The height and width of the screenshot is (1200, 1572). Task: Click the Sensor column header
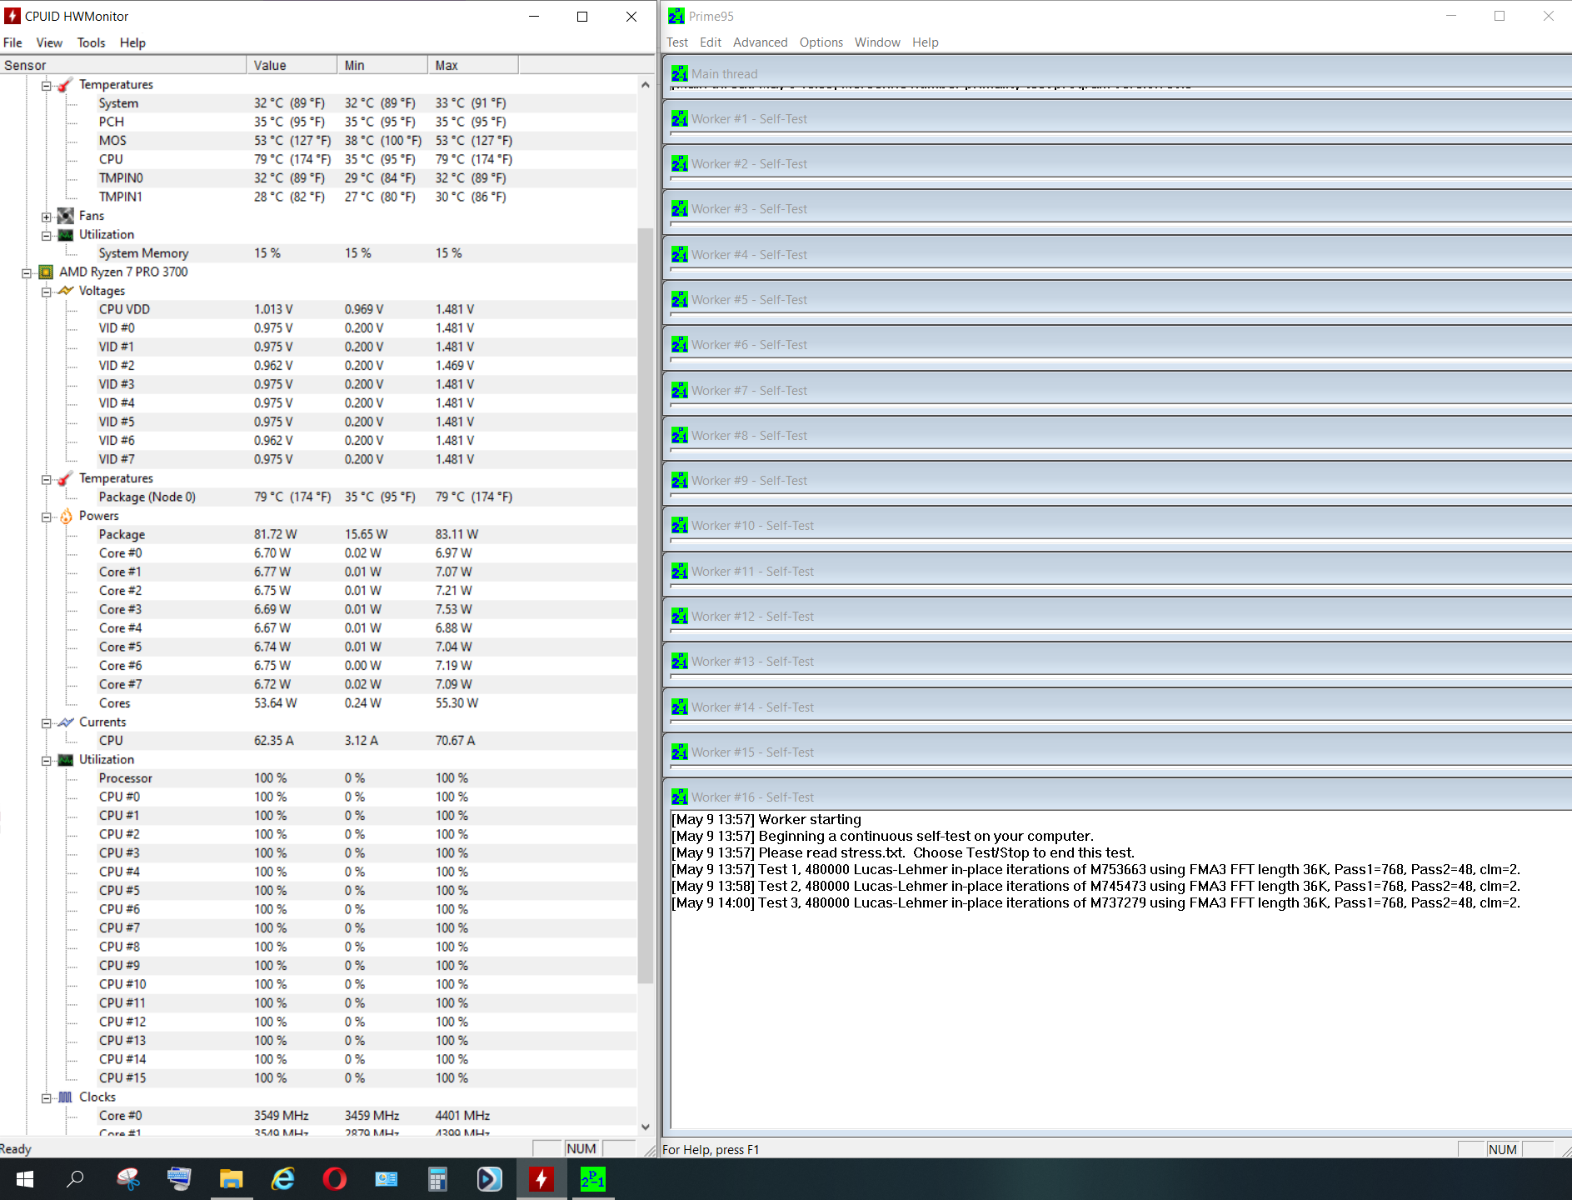(x=123, y=65)
